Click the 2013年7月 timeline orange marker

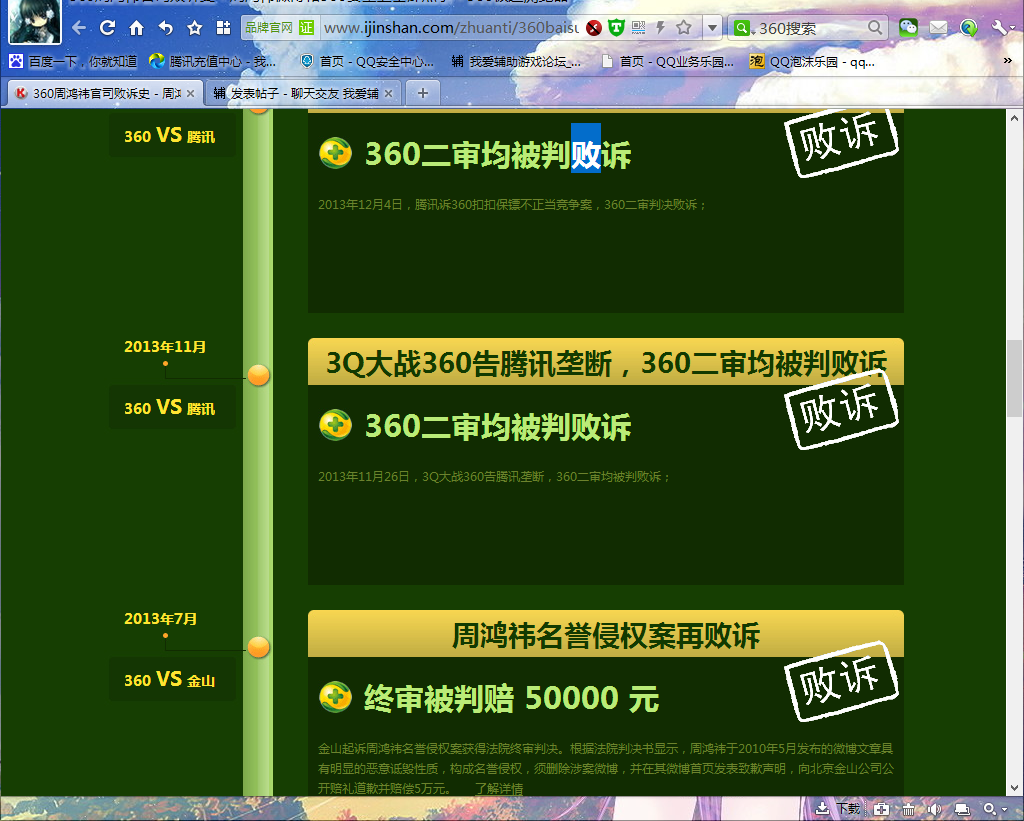tap(259, 647)
